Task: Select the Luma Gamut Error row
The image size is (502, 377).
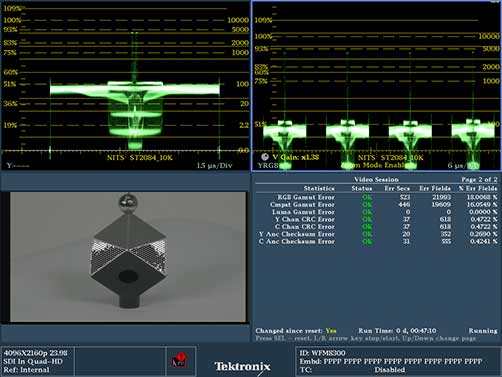Action: point(377,212)
